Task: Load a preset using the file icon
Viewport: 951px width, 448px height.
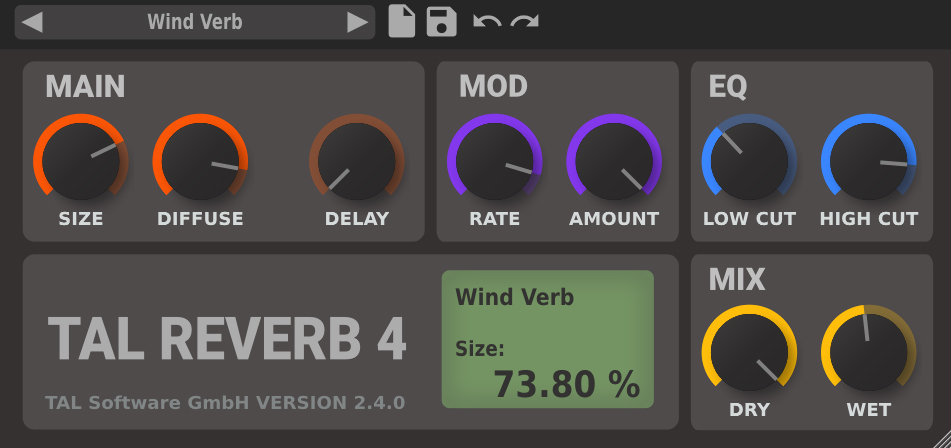Action: [x=402, y=22]
